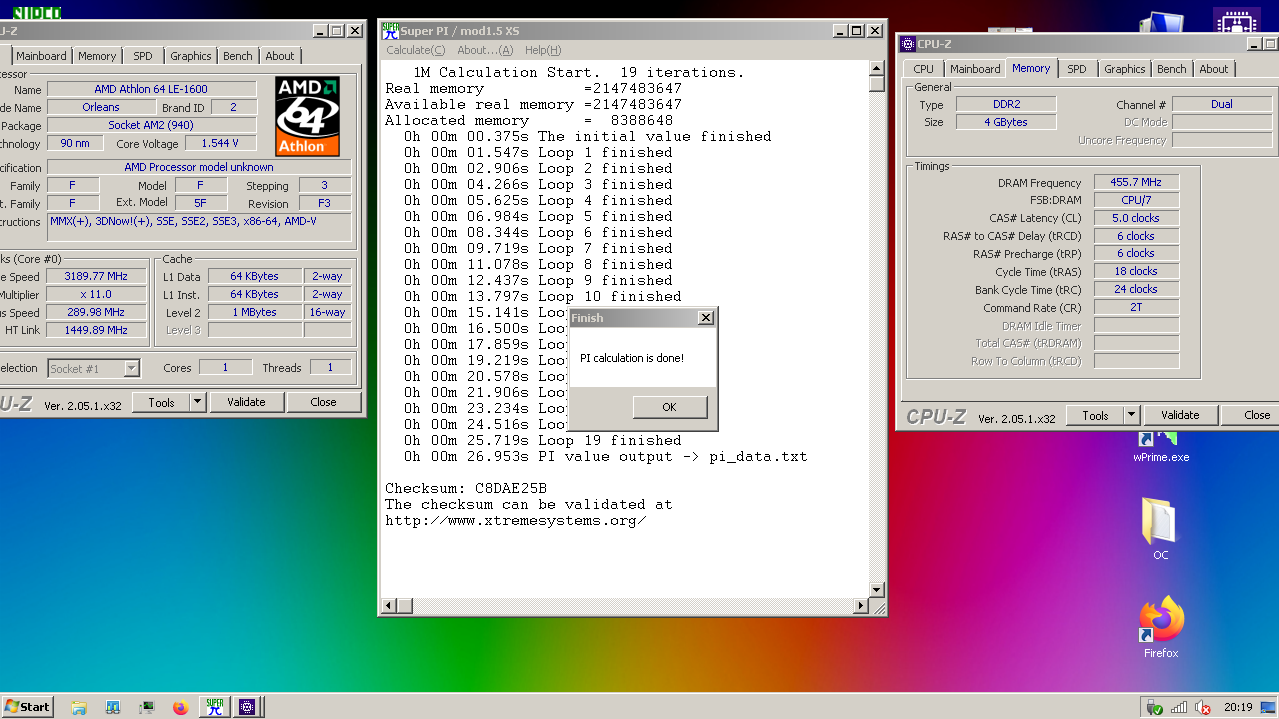Expand the Tools dropdown arrow in the left CPU-Z window
1279x719 pixels.
198,402
